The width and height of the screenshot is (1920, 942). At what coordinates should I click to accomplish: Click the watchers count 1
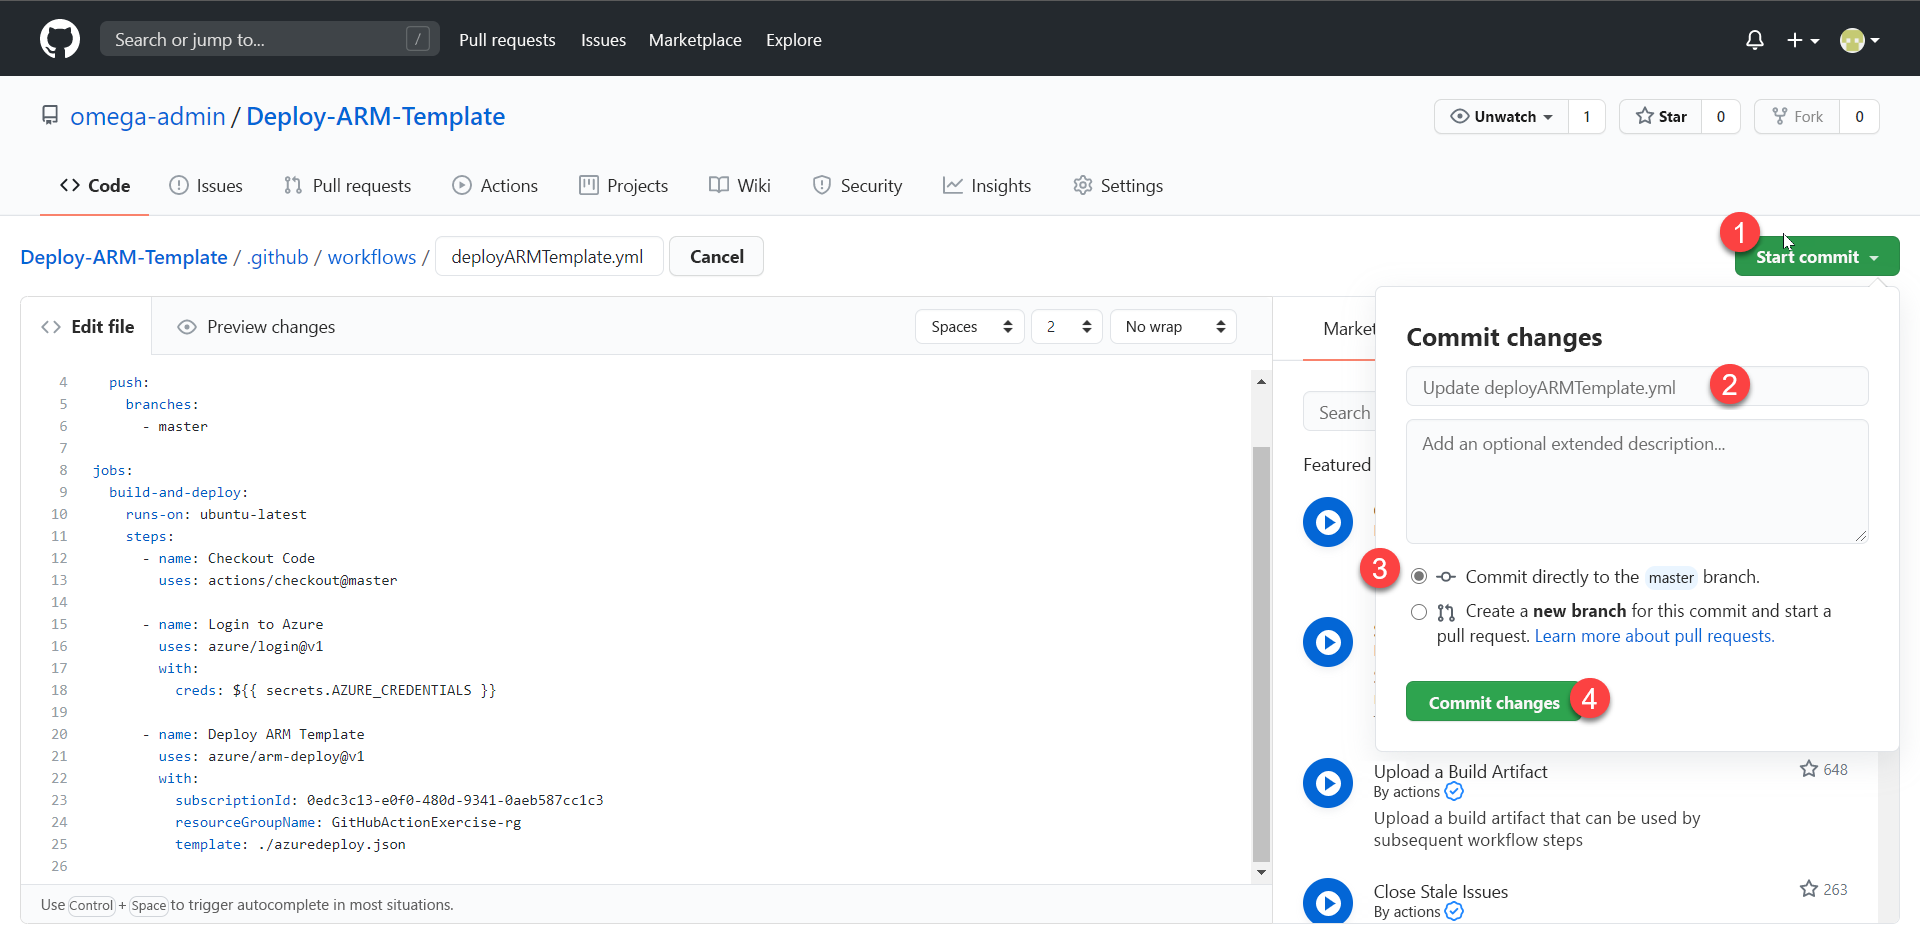tap(1586, 116)
